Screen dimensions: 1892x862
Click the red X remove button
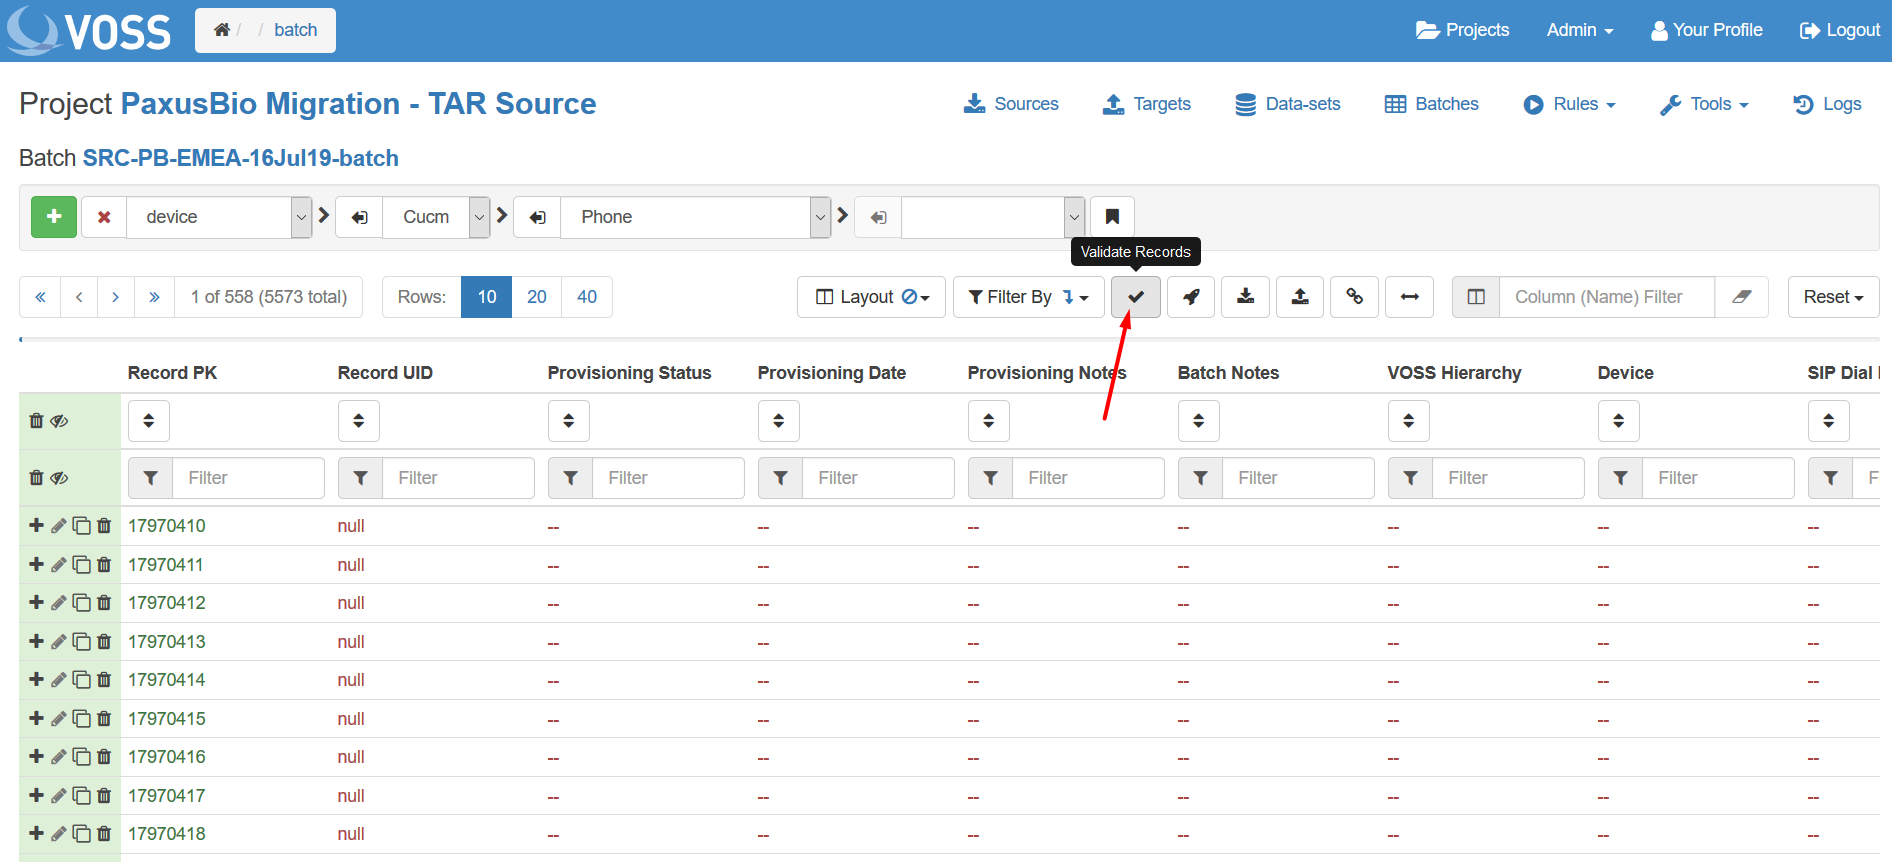104,217
